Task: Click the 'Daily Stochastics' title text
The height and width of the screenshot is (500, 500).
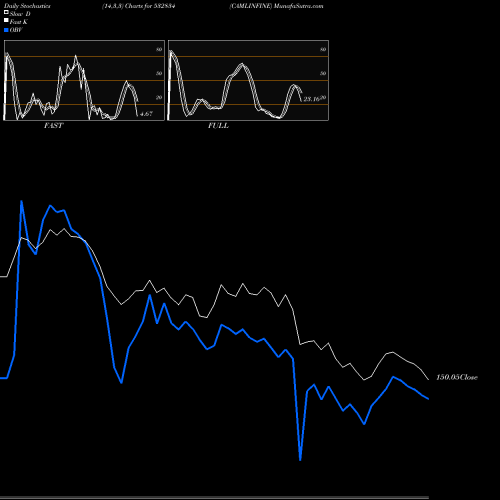Action: pos(27,6)
